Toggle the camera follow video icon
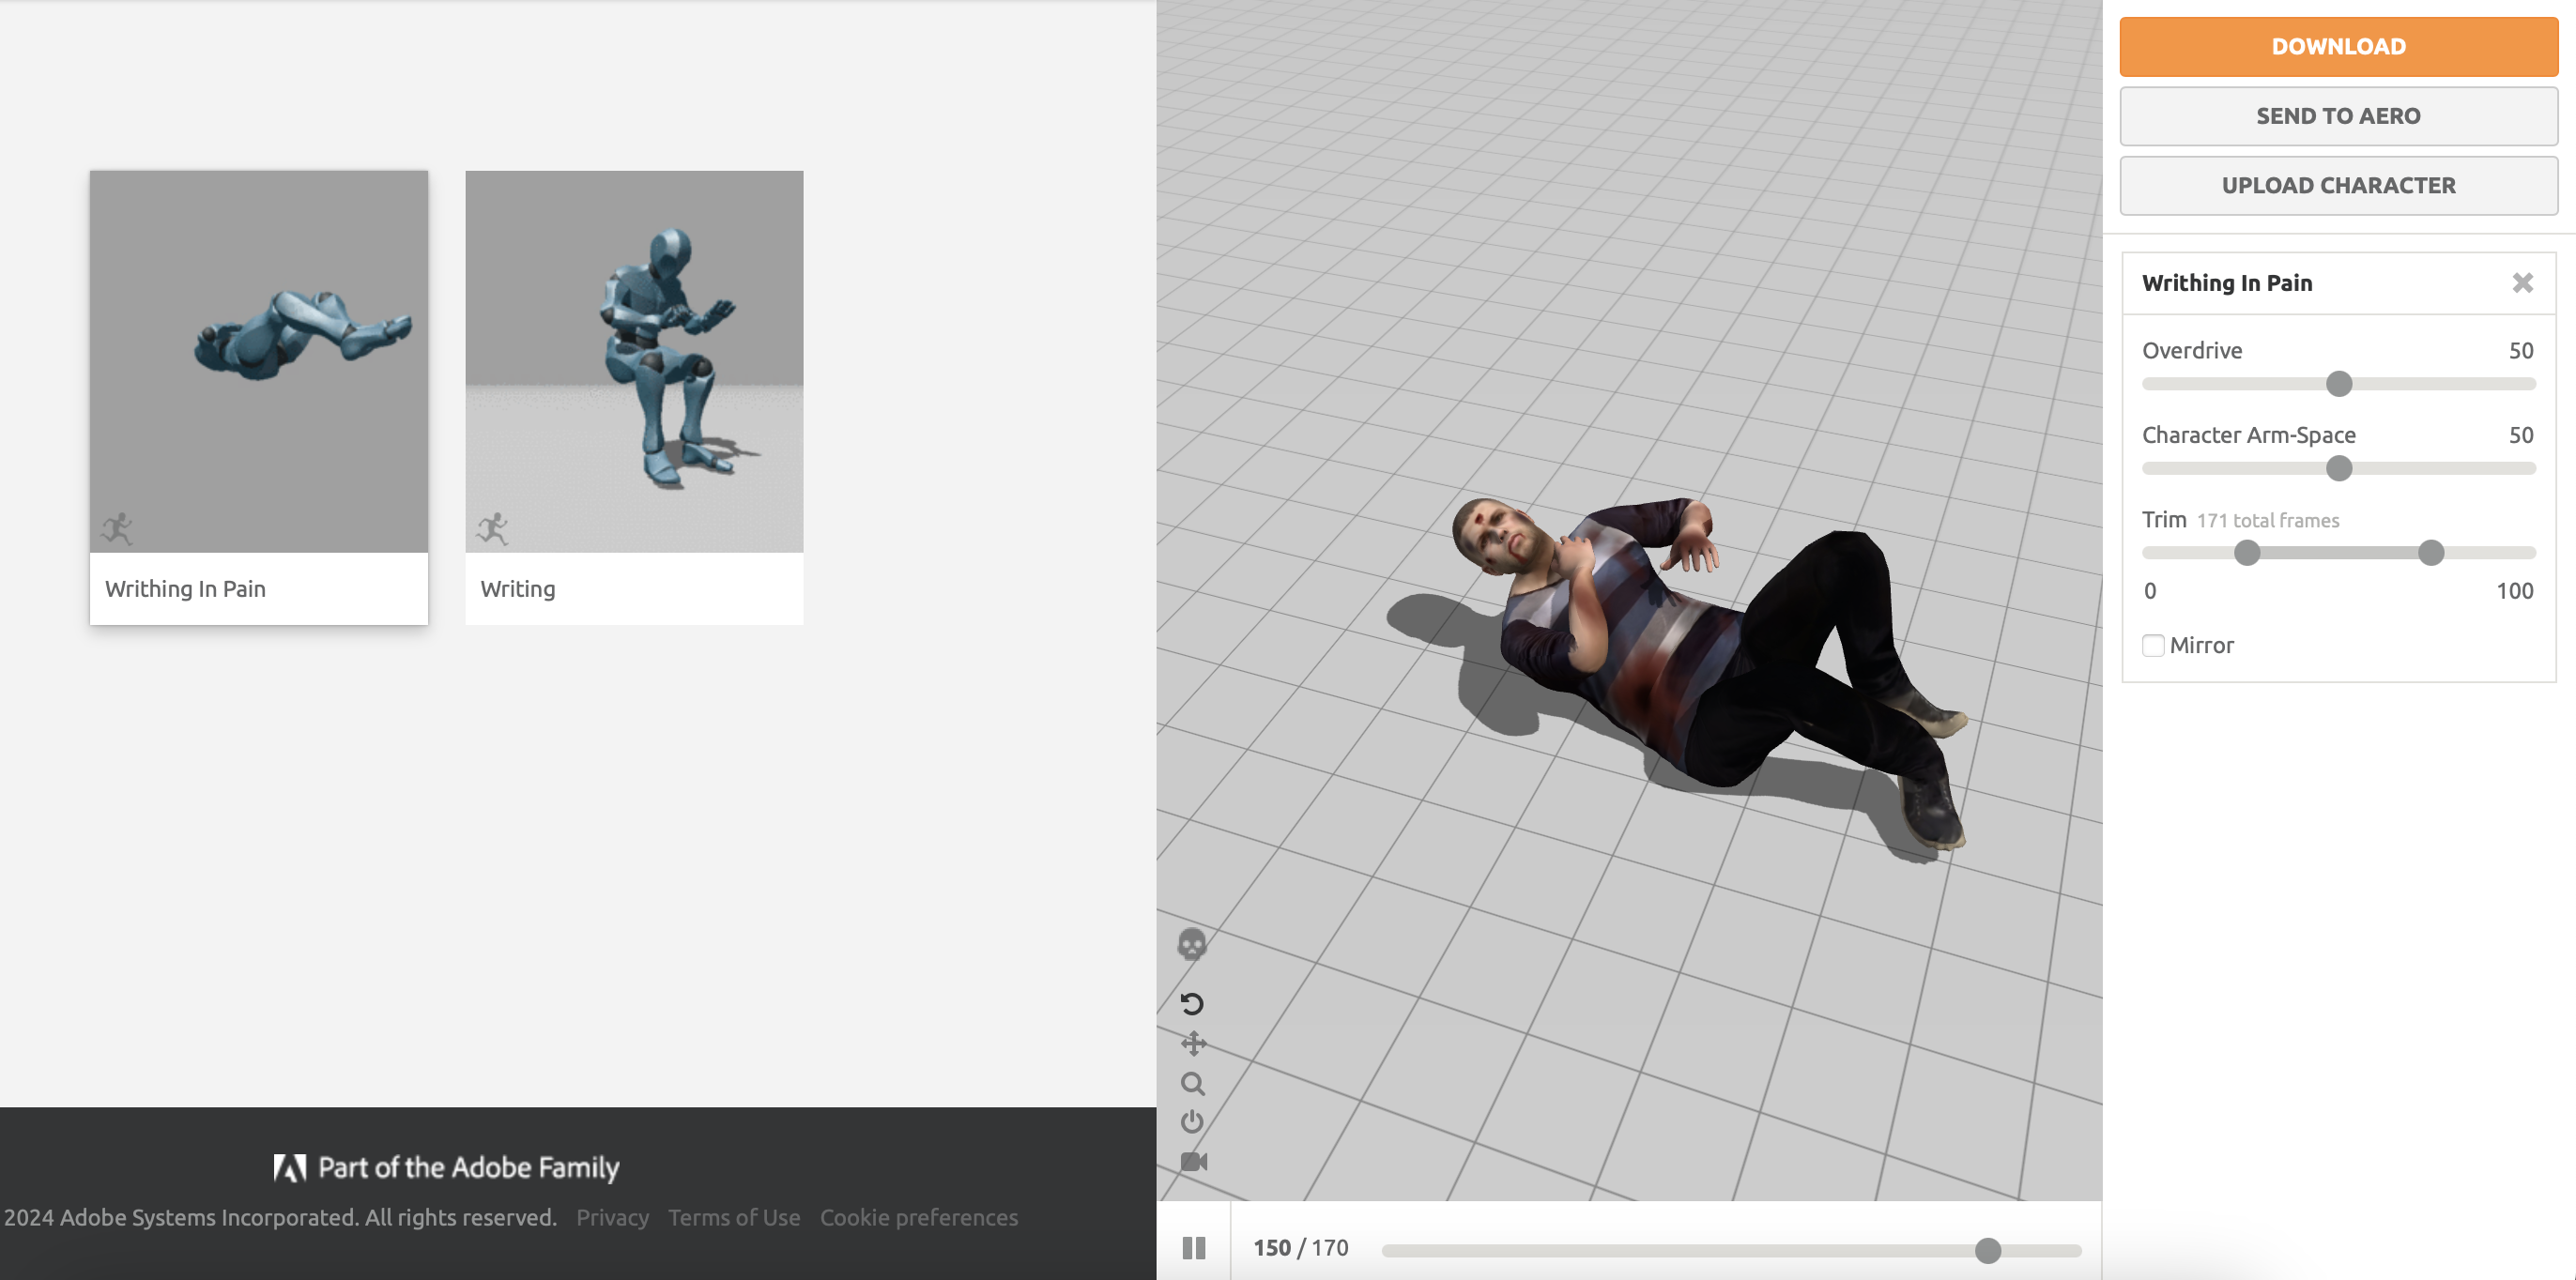 point(1193,1162)
